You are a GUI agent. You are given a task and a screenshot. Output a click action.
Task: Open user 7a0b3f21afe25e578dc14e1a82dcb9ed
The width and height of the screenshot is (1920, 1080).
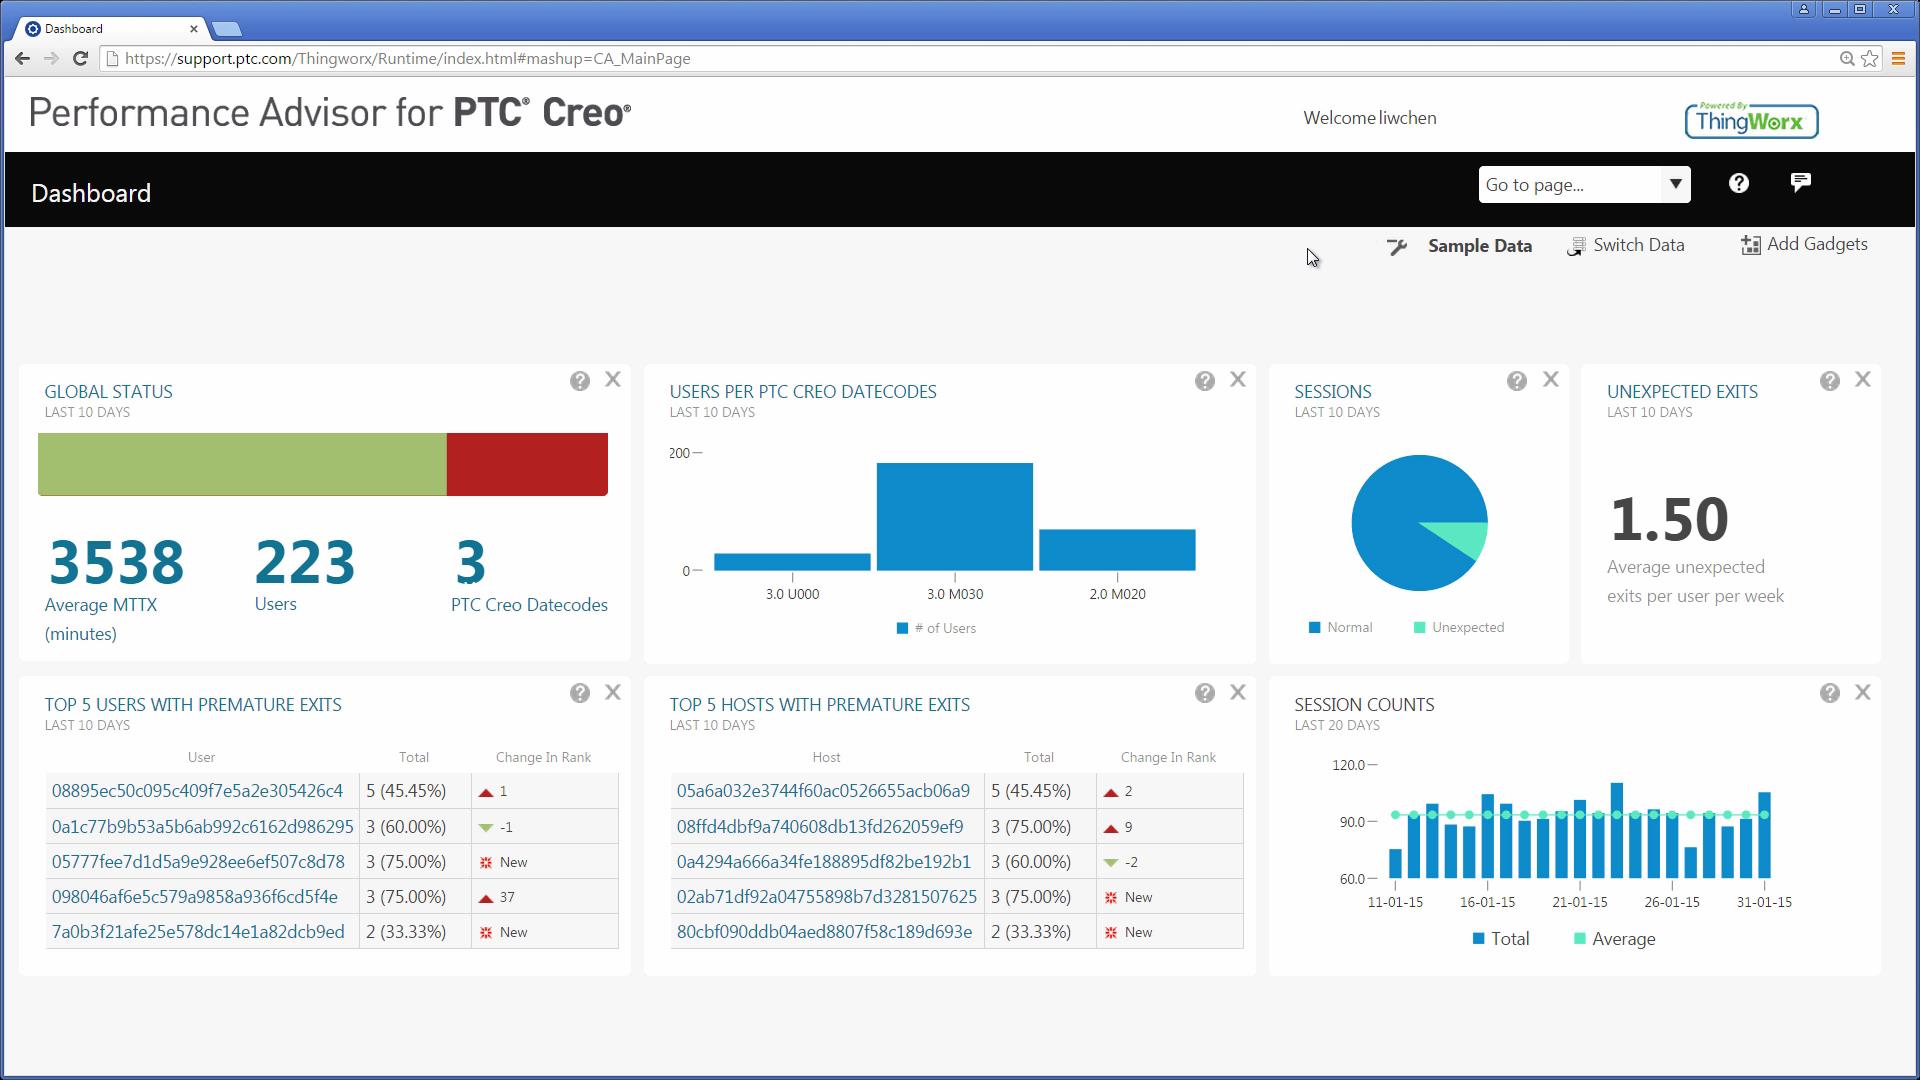[x=198, y=932]
